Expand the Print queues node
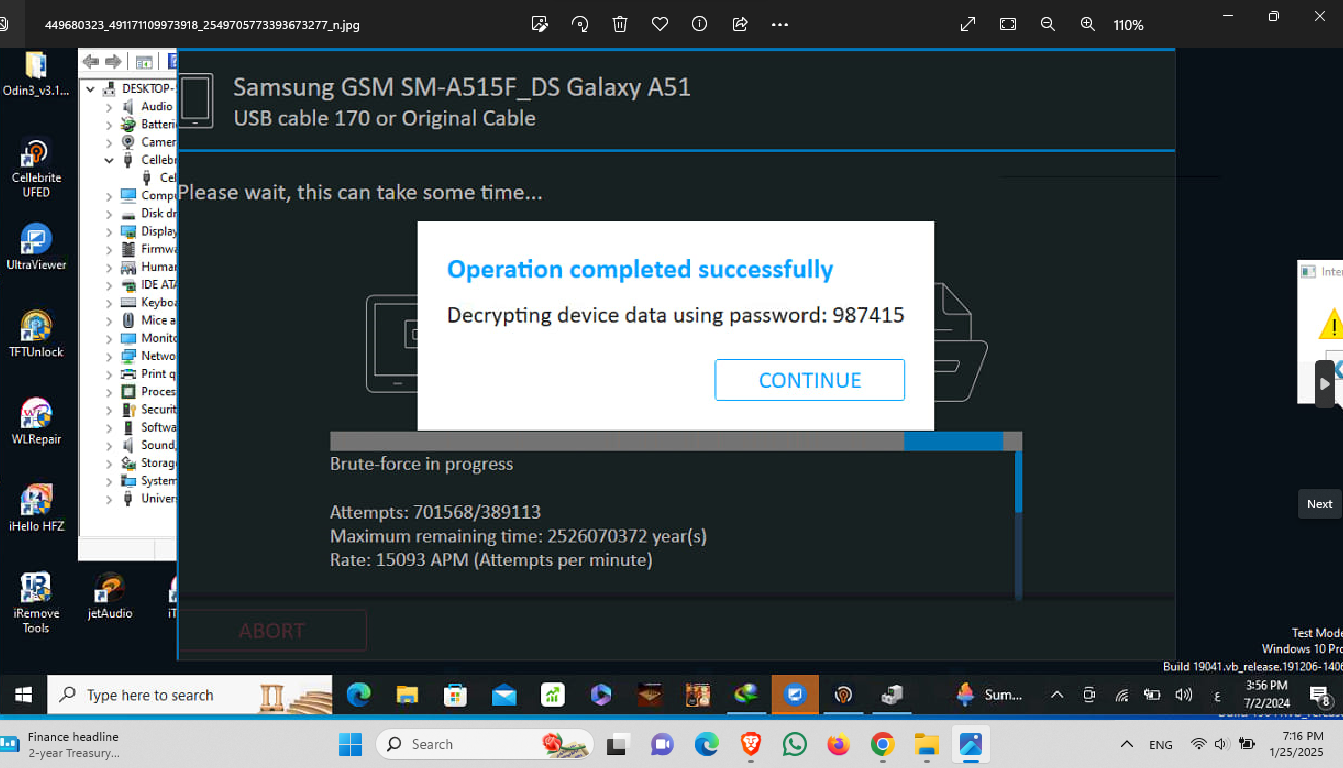 [x=109, y=374]
